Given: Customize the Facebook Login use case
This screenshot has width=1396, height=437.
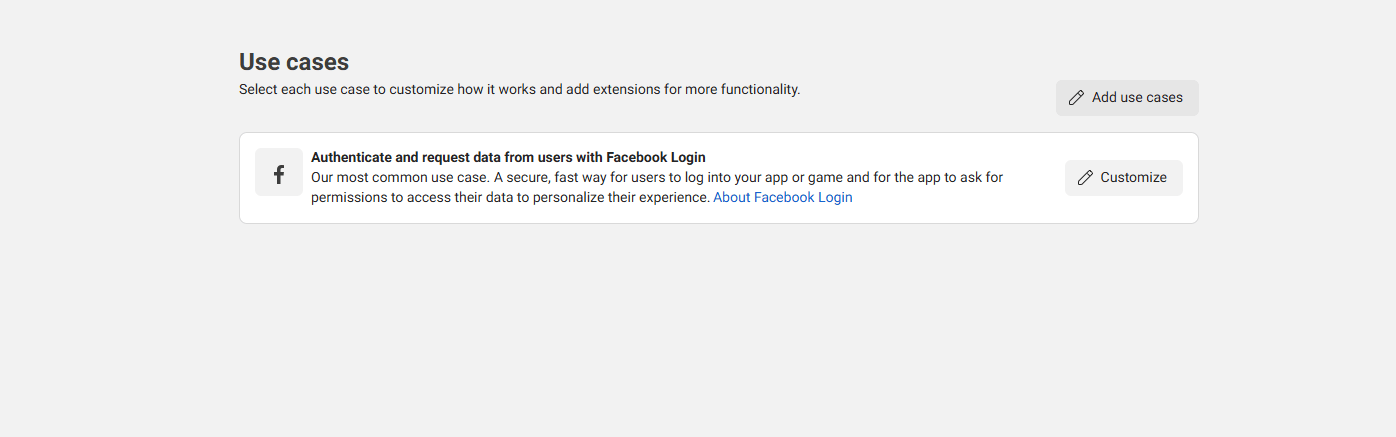Looking at the screenshot, I should point(1124,178).
